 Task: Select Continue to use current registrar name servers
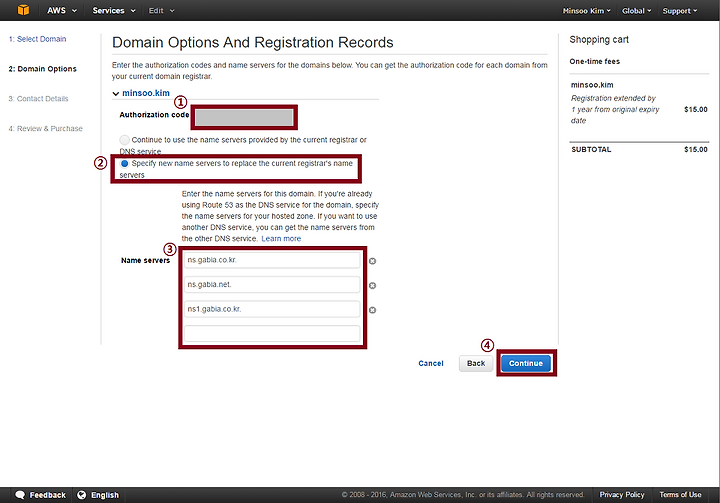(x=124, y=140)
